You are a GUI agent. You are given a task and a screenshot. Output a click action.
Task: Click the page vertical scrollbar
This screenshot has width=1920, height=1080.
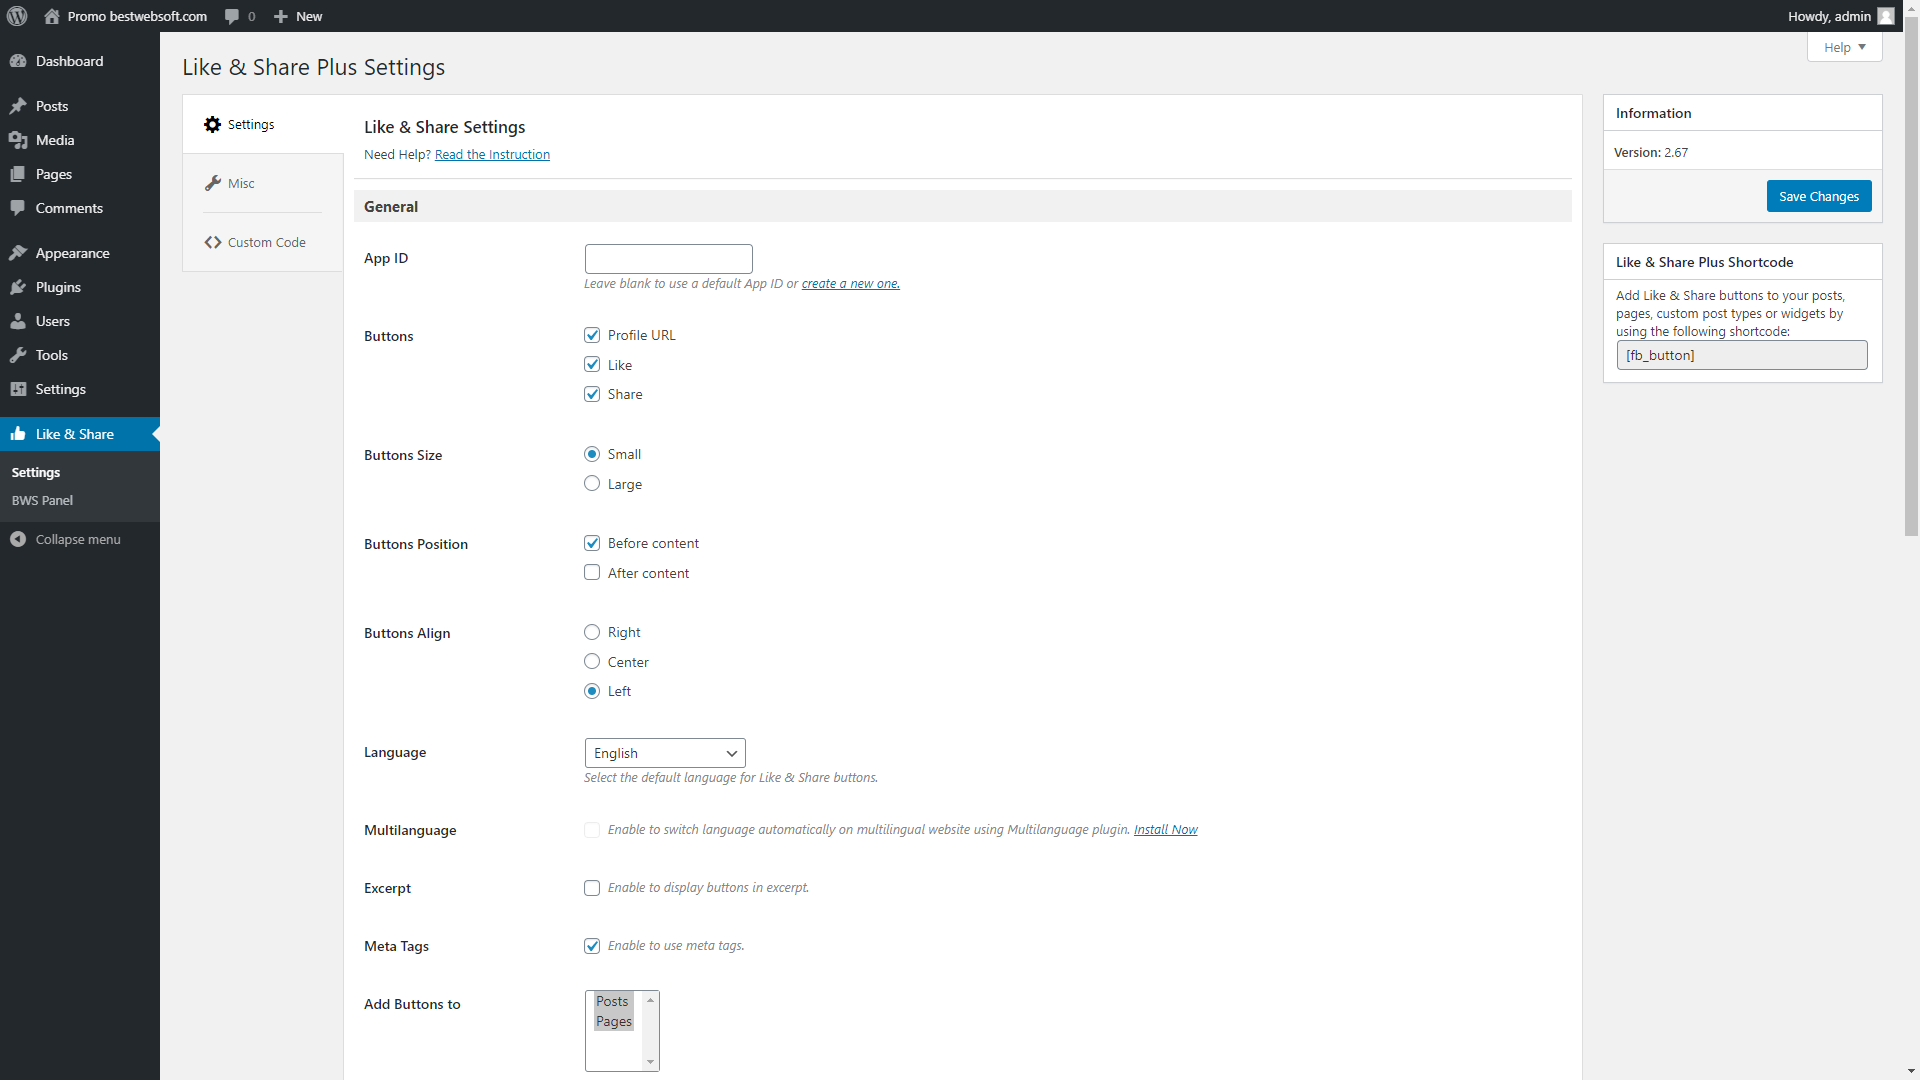click(1911, 280)
